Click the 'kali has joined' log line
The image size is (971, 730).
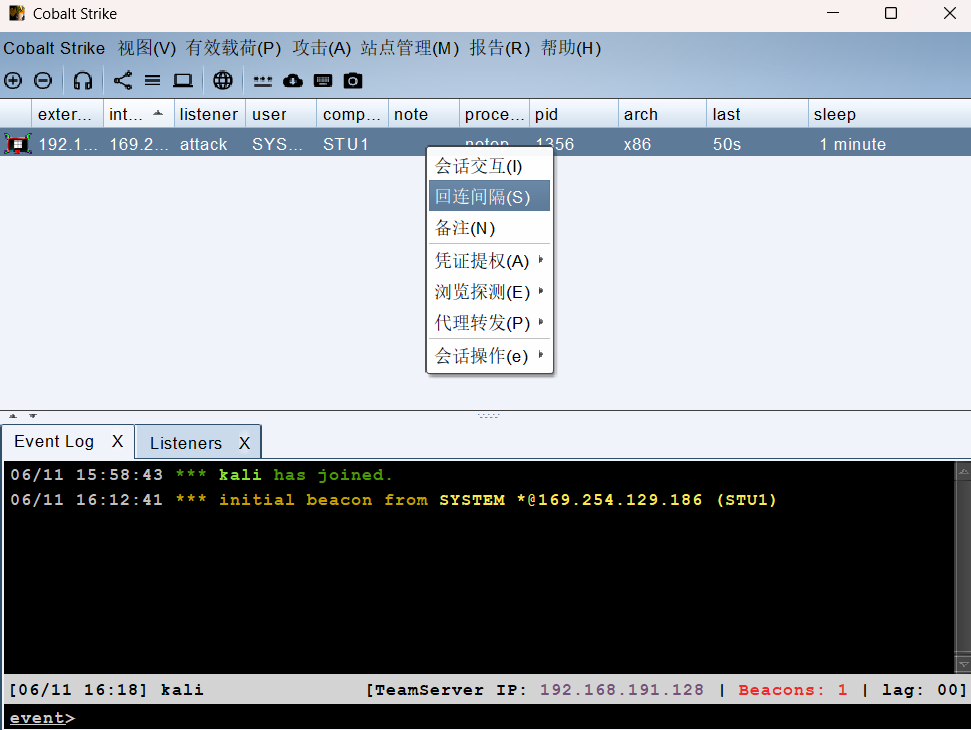pyautogui.click(x=201, y=475)
